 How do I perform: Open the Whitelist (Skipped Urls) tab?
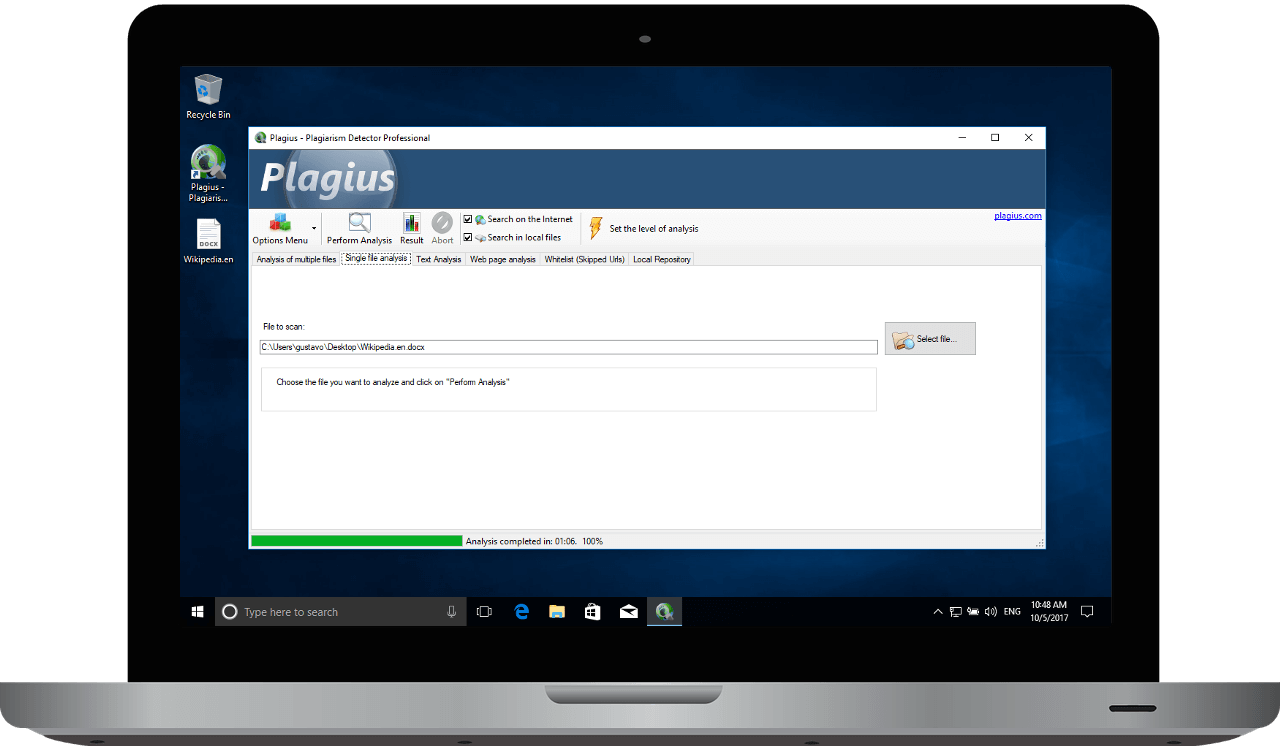coord(584,259)
